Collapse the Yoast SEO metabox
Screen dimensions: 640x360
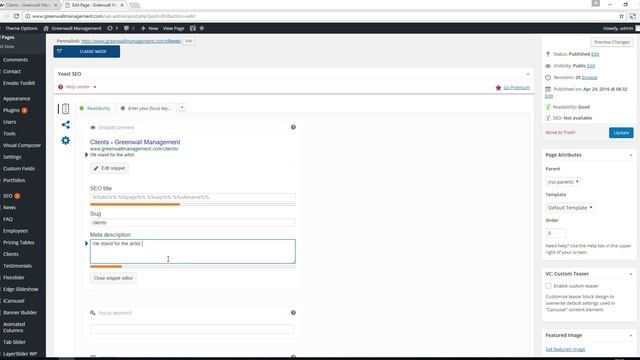(x=528, y=74)
